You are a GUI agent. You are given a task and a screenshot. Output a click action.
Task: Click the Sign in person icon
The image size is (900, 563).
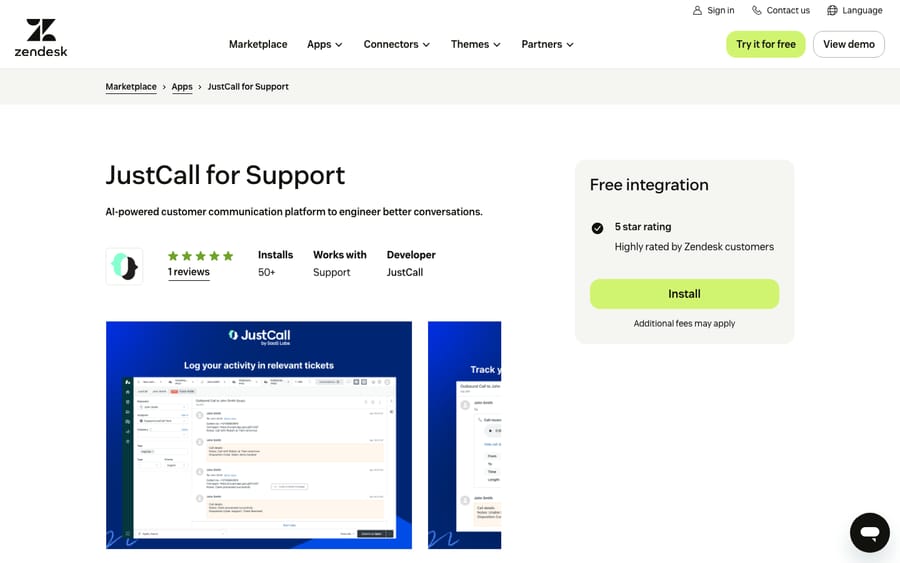(697, 10)
